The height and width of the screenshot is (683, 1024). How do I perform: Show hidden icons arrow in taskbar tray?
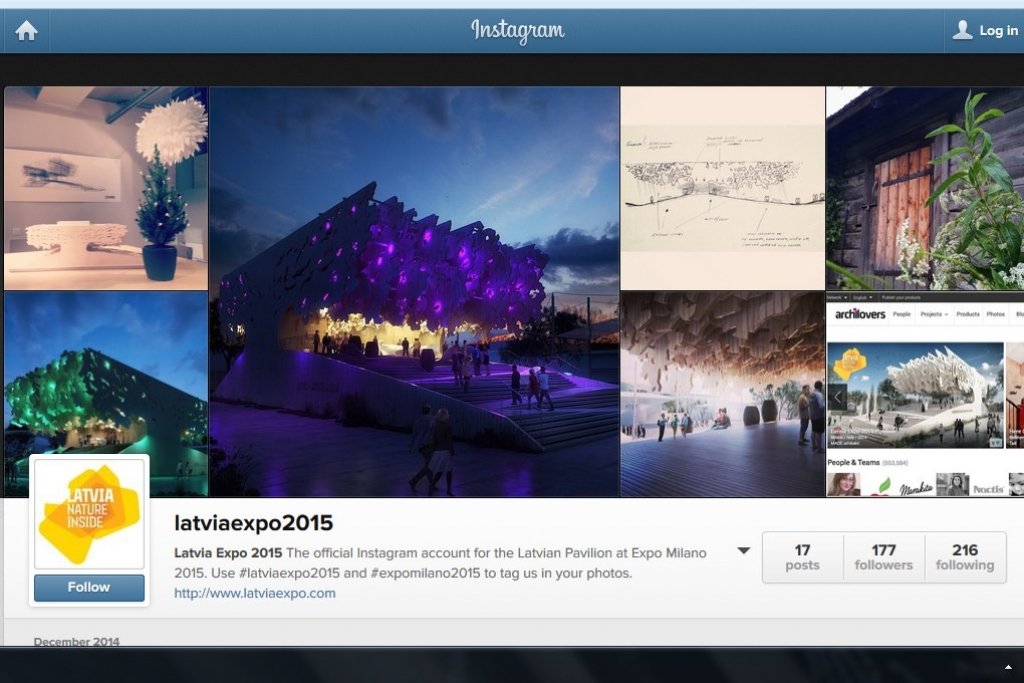click(1008, 667)
